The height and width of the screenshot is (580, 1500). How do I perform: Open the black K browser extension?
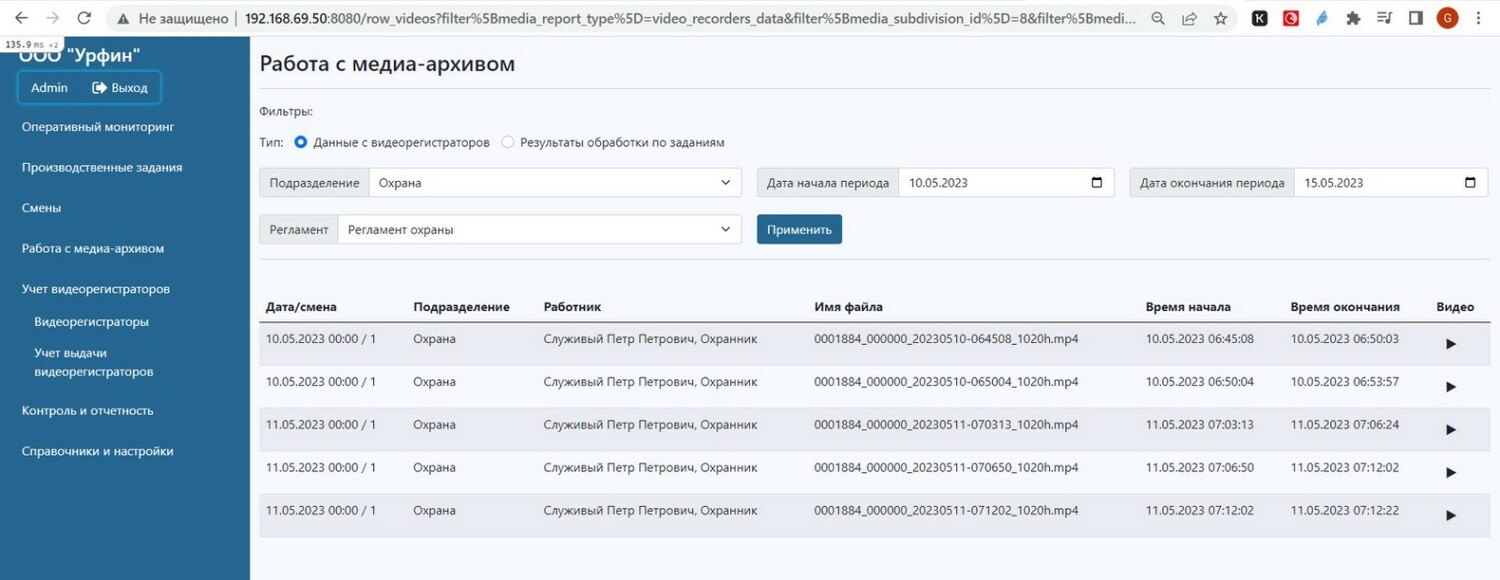pos(1261,18)
